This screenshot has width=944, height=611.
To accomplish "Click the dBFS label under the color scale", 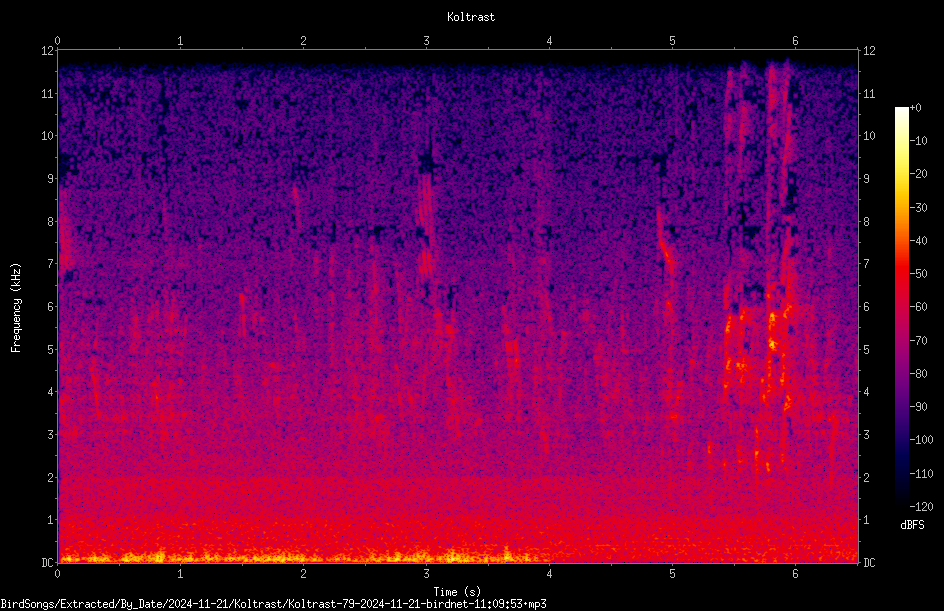I will (912, 525).
